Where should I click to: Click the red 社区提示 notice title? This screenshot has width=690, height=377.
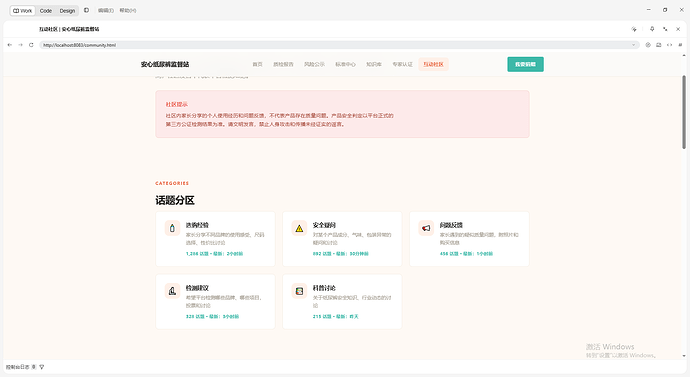click(x=177, y=104)
